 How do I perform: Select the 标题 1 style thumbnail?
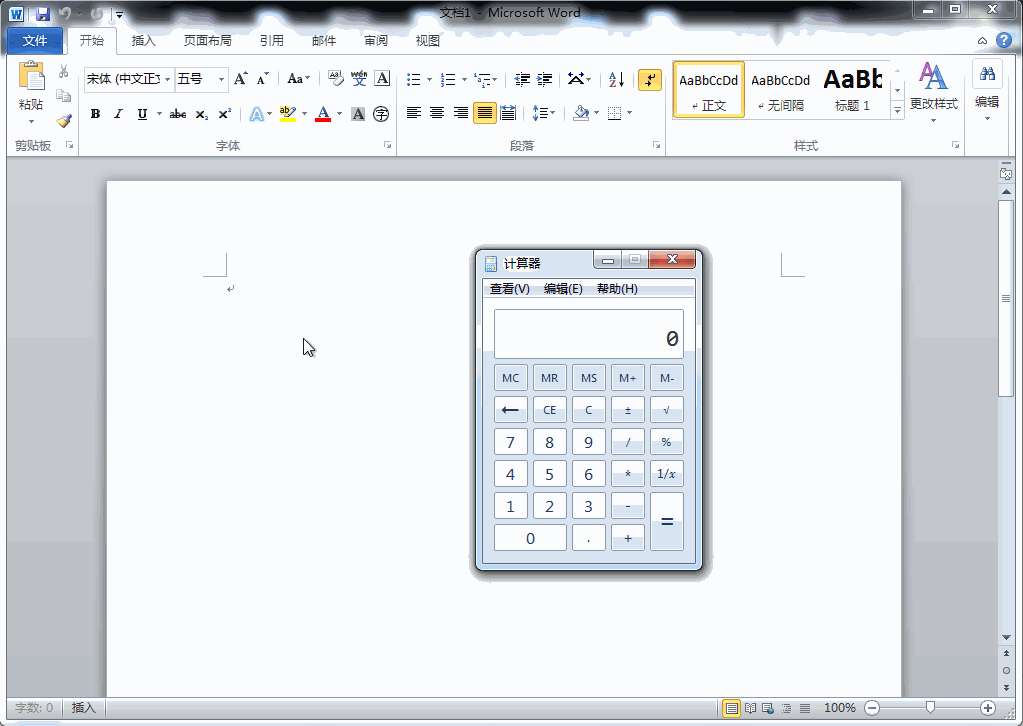(852, 90)
